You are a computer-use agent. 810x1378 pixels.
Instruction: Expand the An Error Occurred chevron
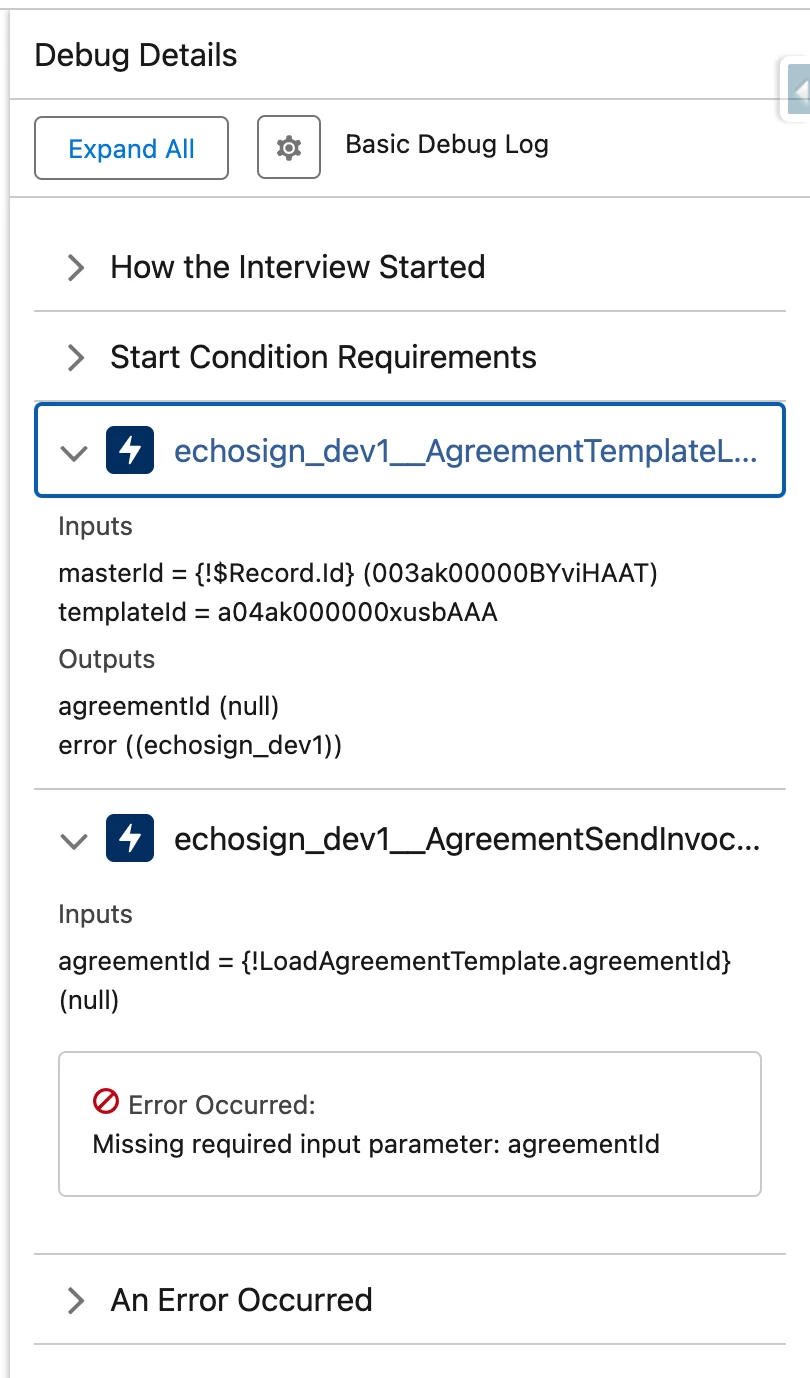point(75,1300)
